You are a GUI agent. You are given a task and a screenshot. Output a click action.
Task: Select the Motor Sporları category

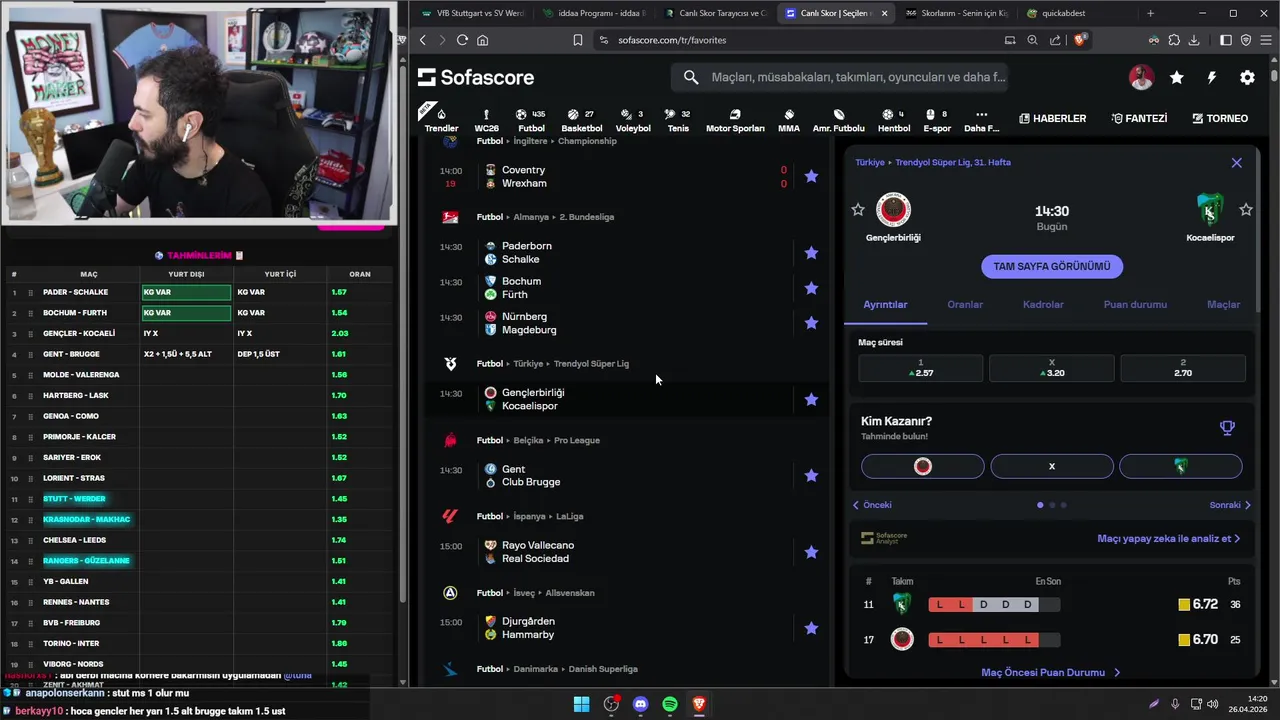coord(735,120)
